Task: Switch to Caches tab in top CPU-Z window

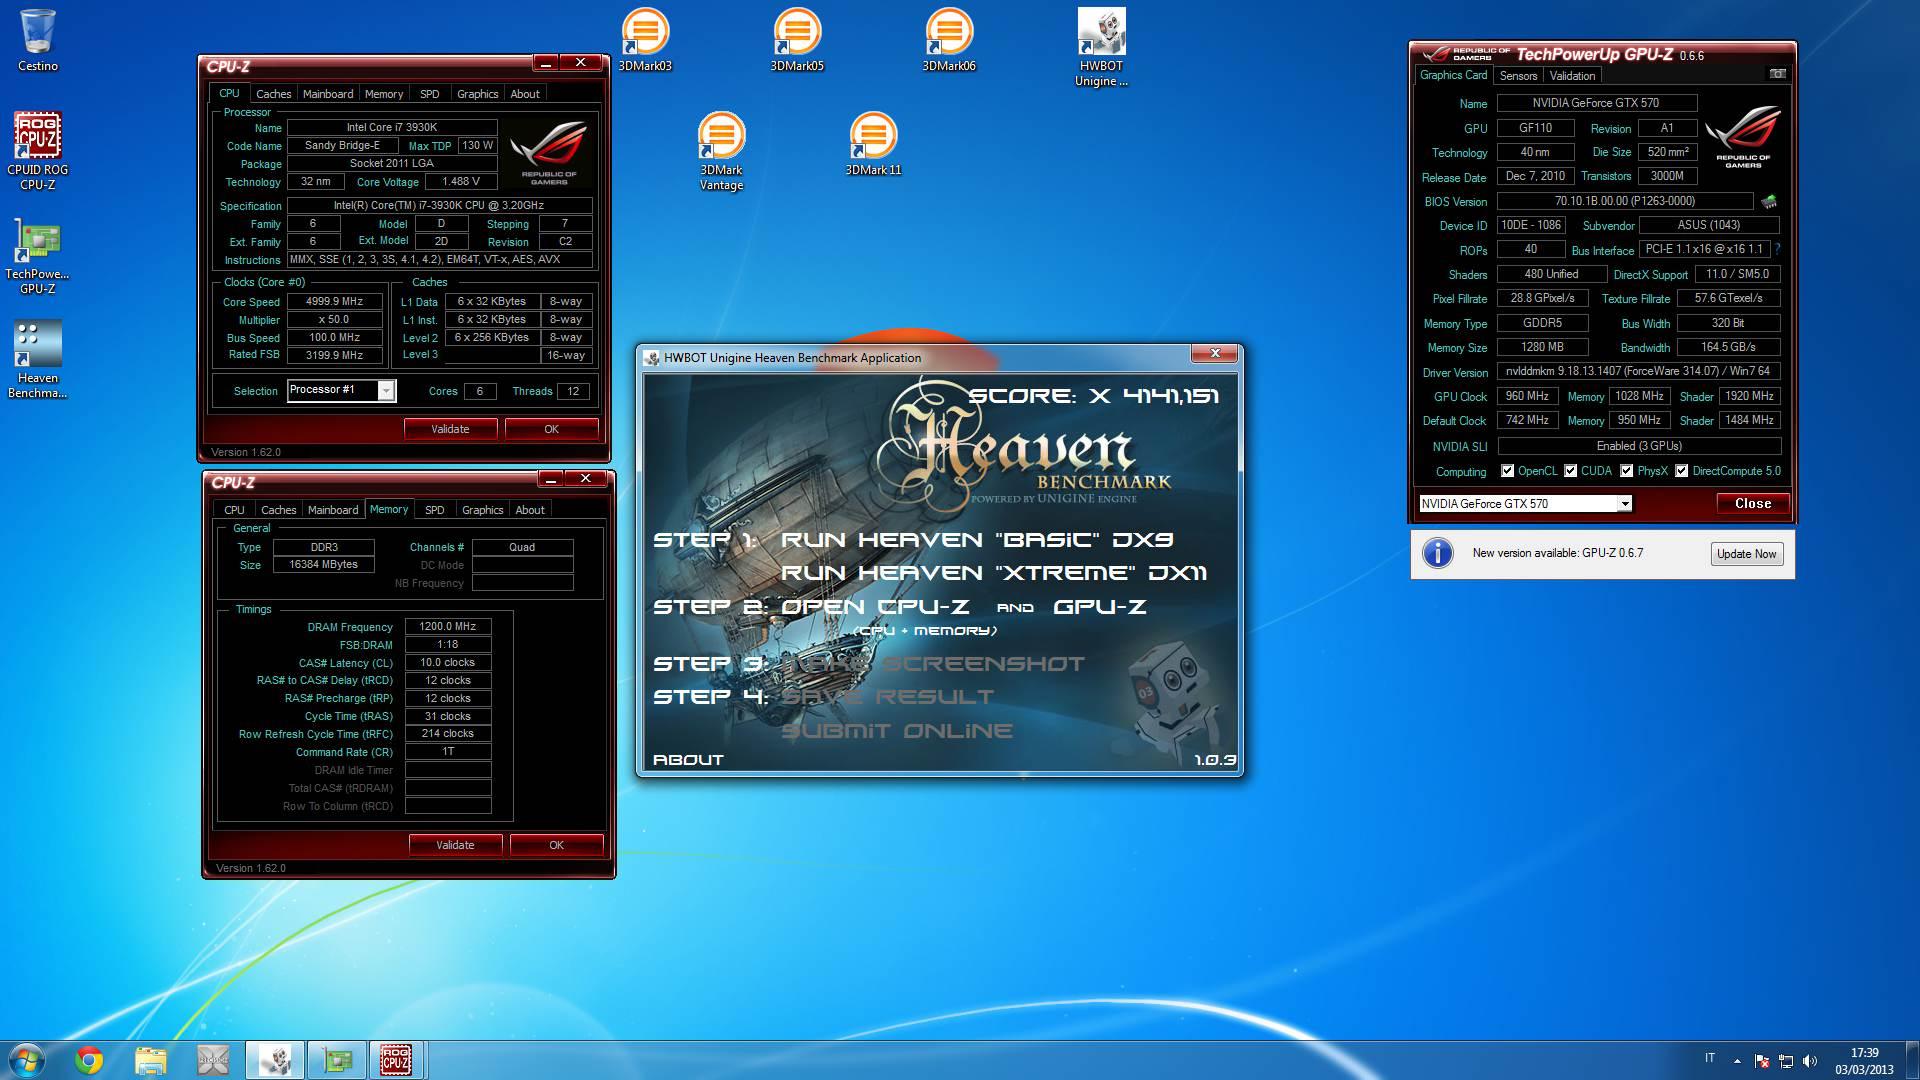Action: click(273, 94)
